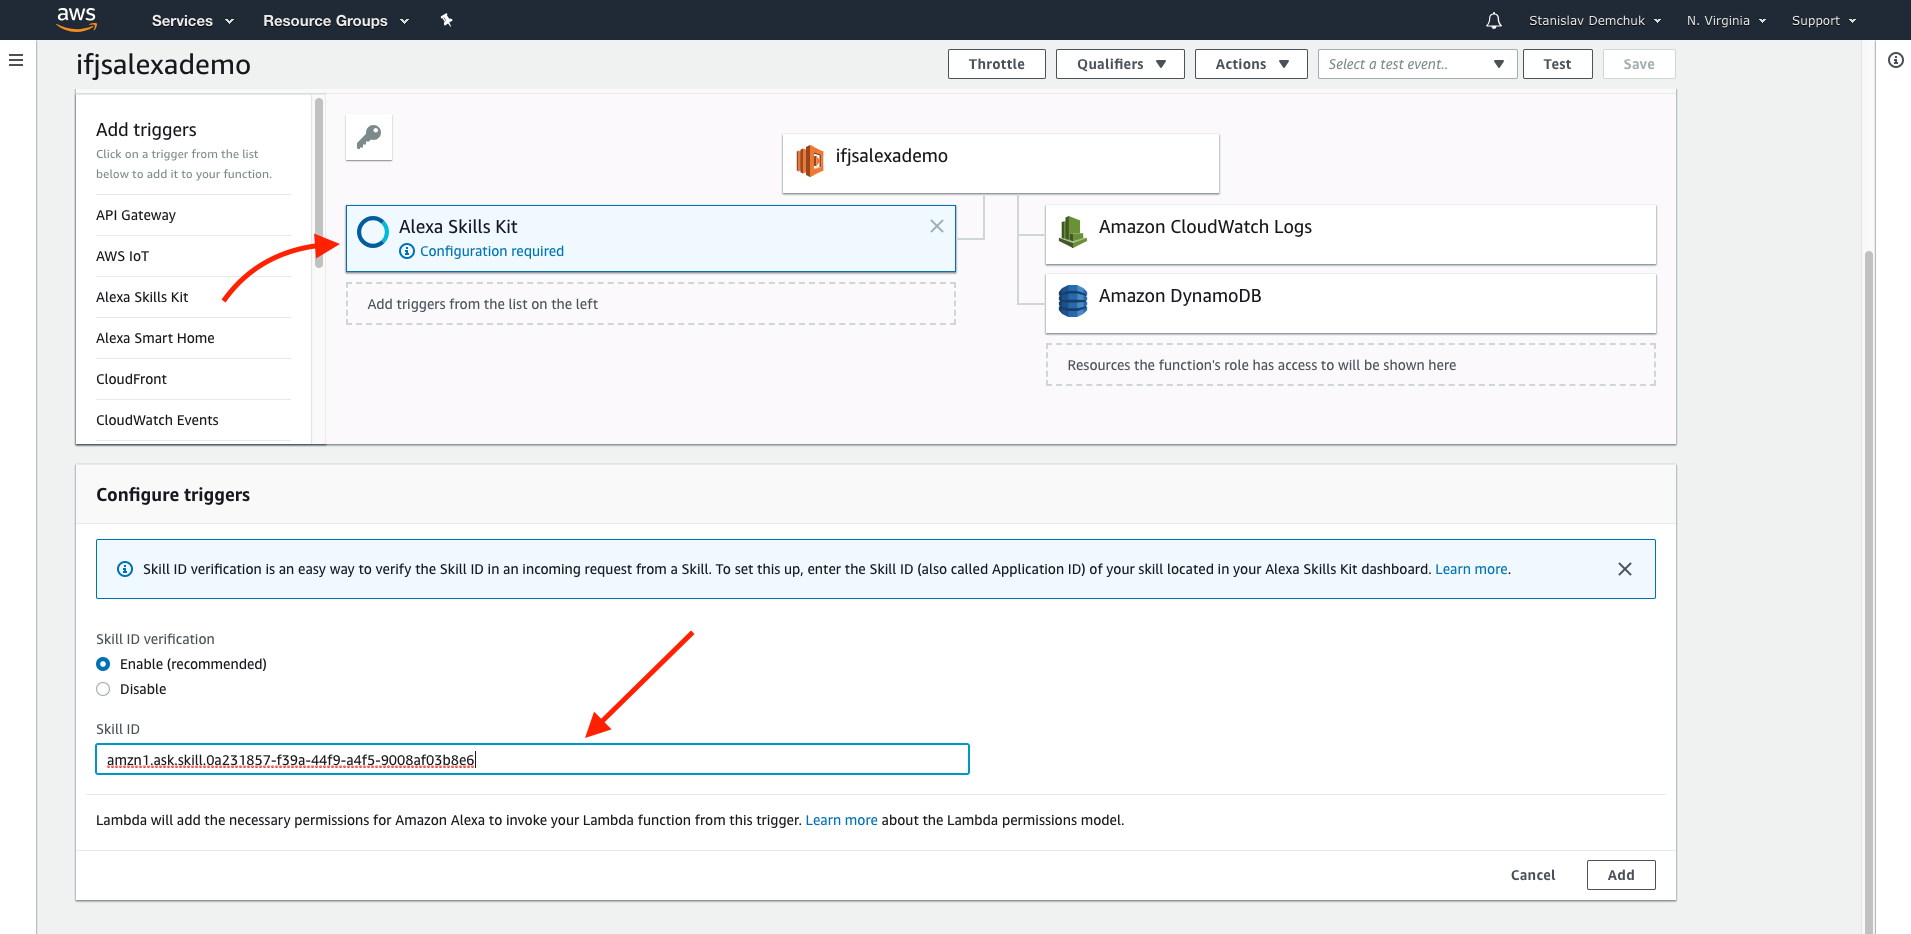This screenshot has height=934, width=1911.
Task: Select the Amazon DynamoDB resource icon
Action: (x=1072, y=300)
